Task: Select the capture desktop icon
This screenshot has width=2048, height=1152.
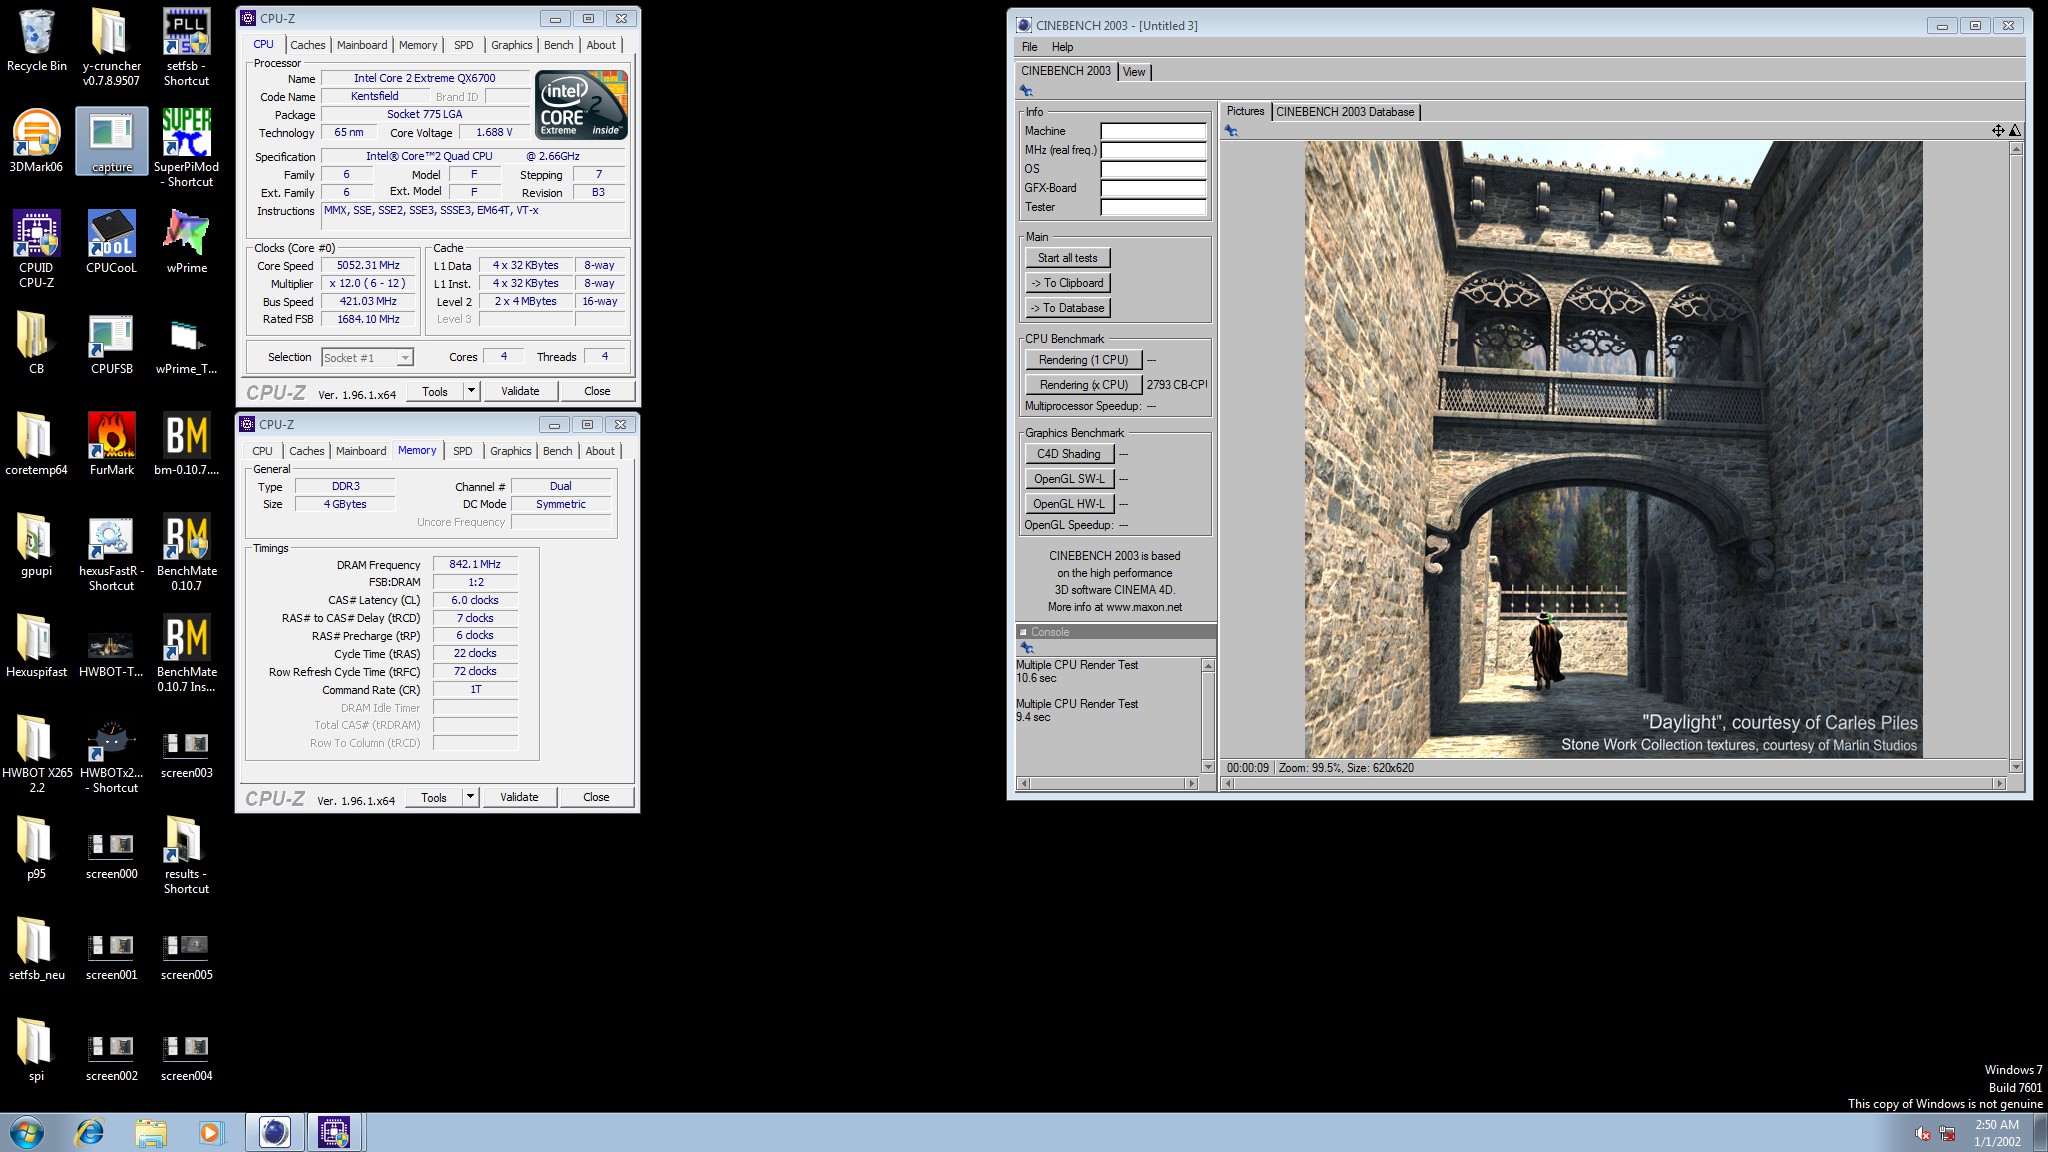Action: click(x=111, y=140)
